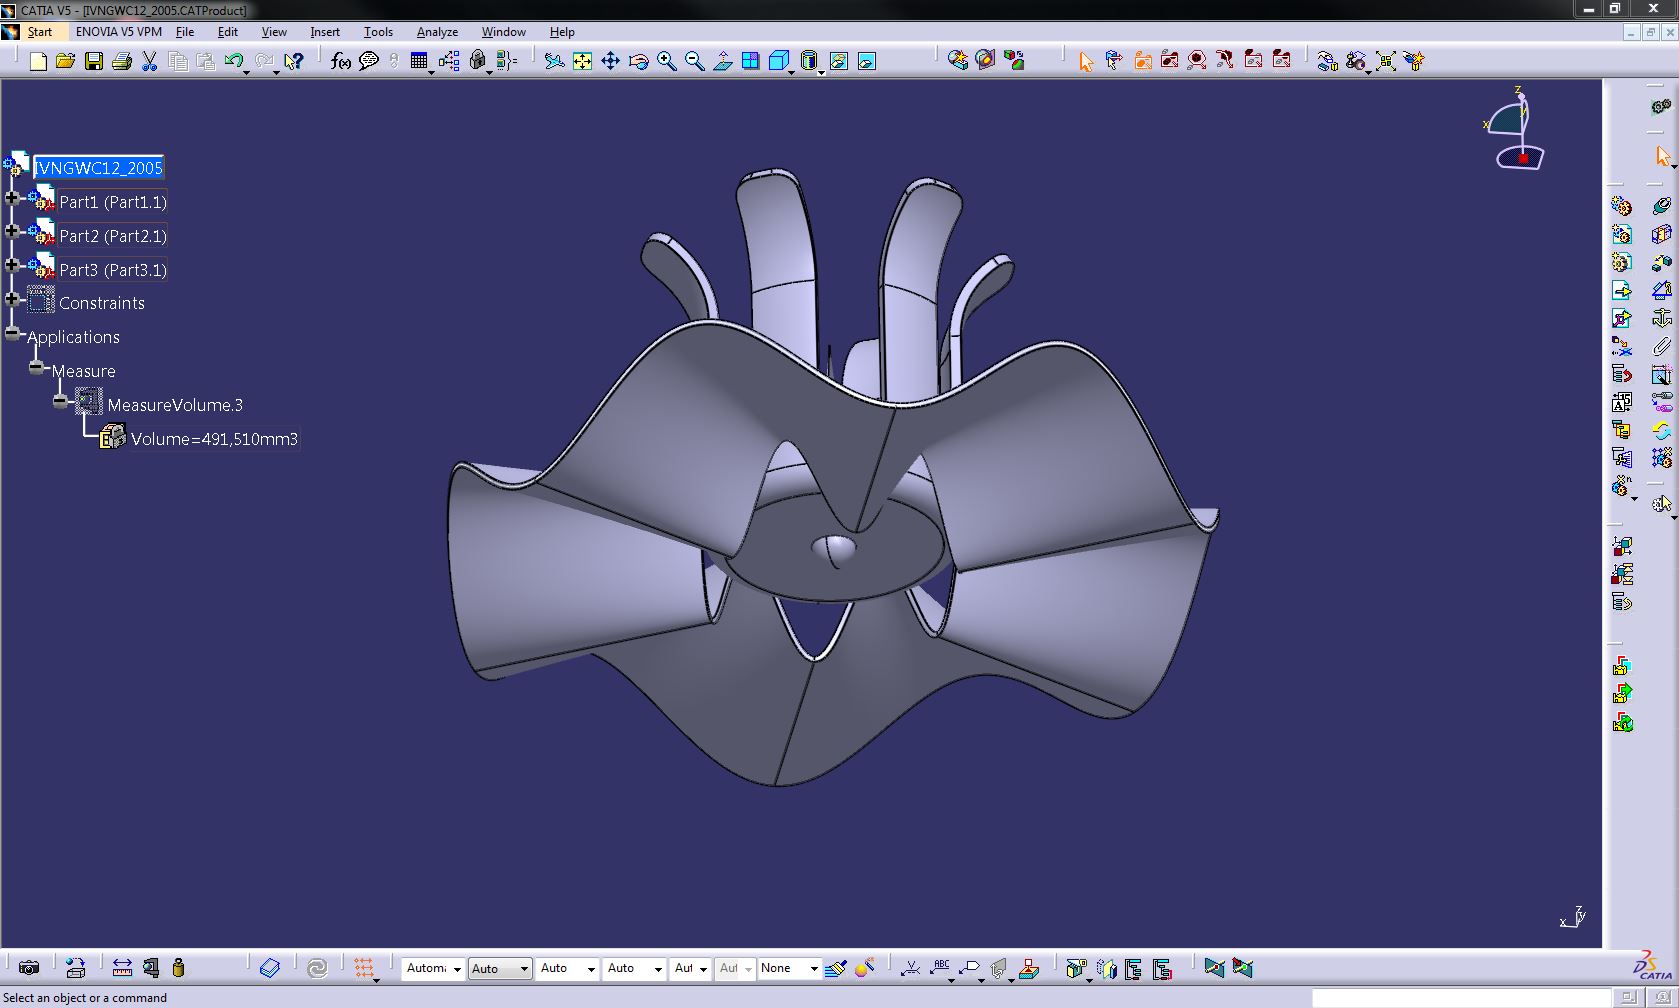Open the Tools menu

[378, 32]
